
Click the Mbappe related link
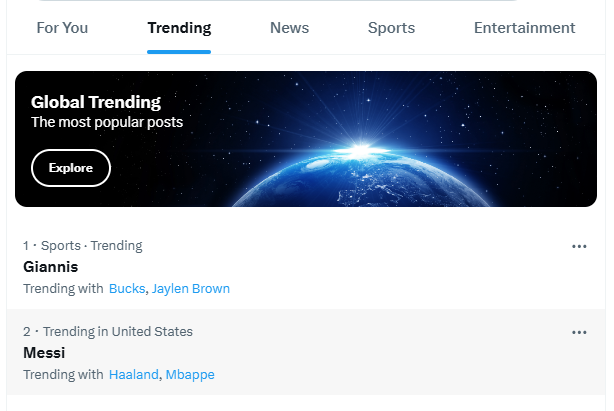coord(190,375)
